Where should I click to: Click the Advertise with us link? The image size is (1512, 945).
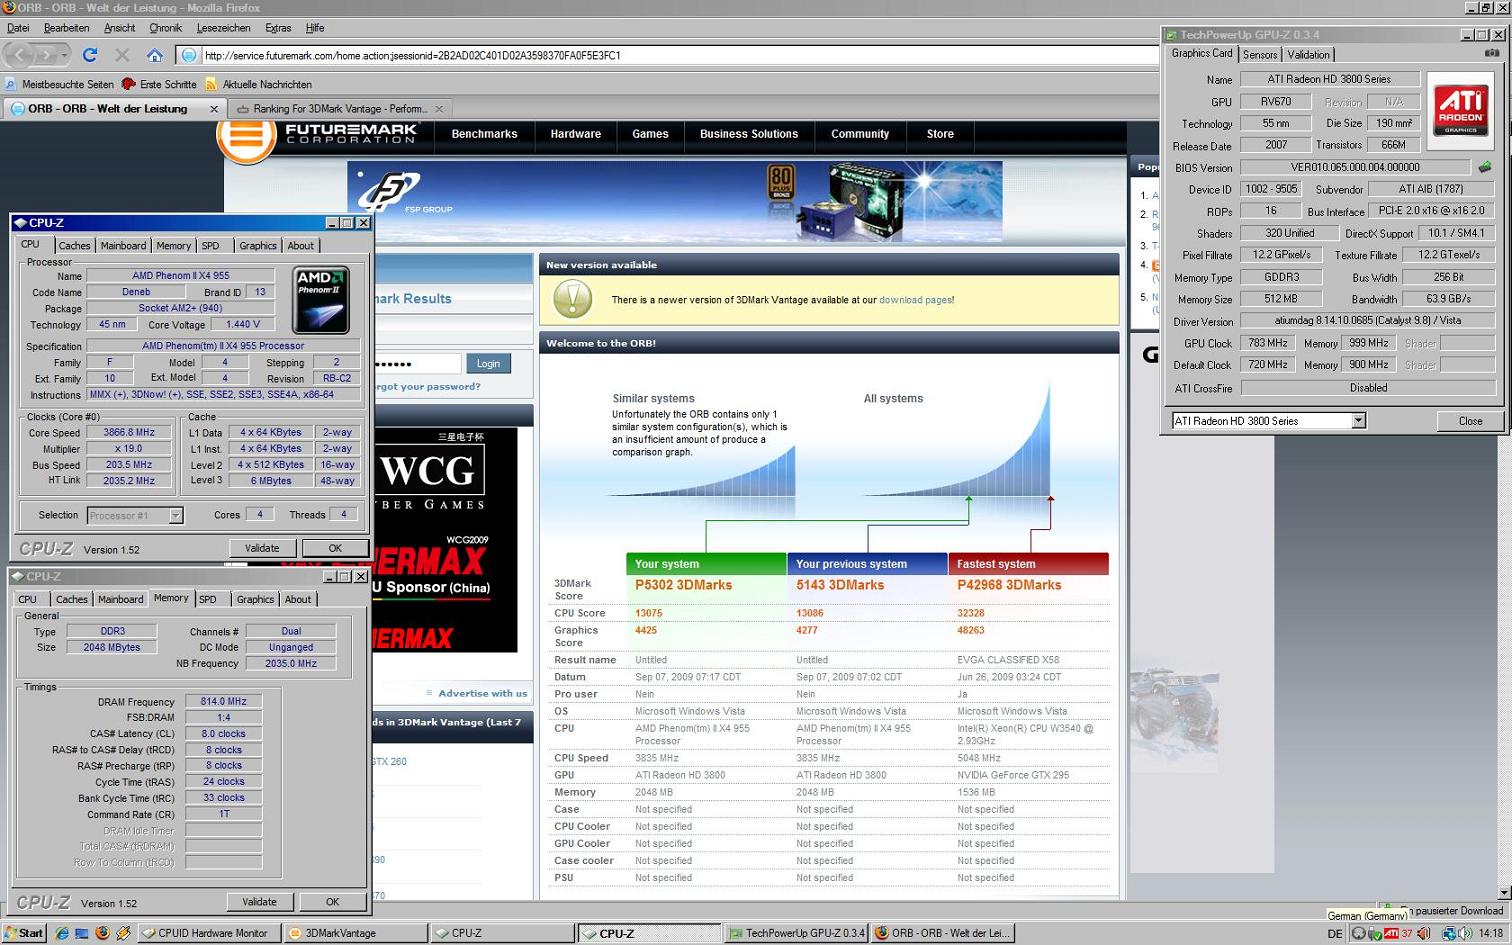(482, 693)
